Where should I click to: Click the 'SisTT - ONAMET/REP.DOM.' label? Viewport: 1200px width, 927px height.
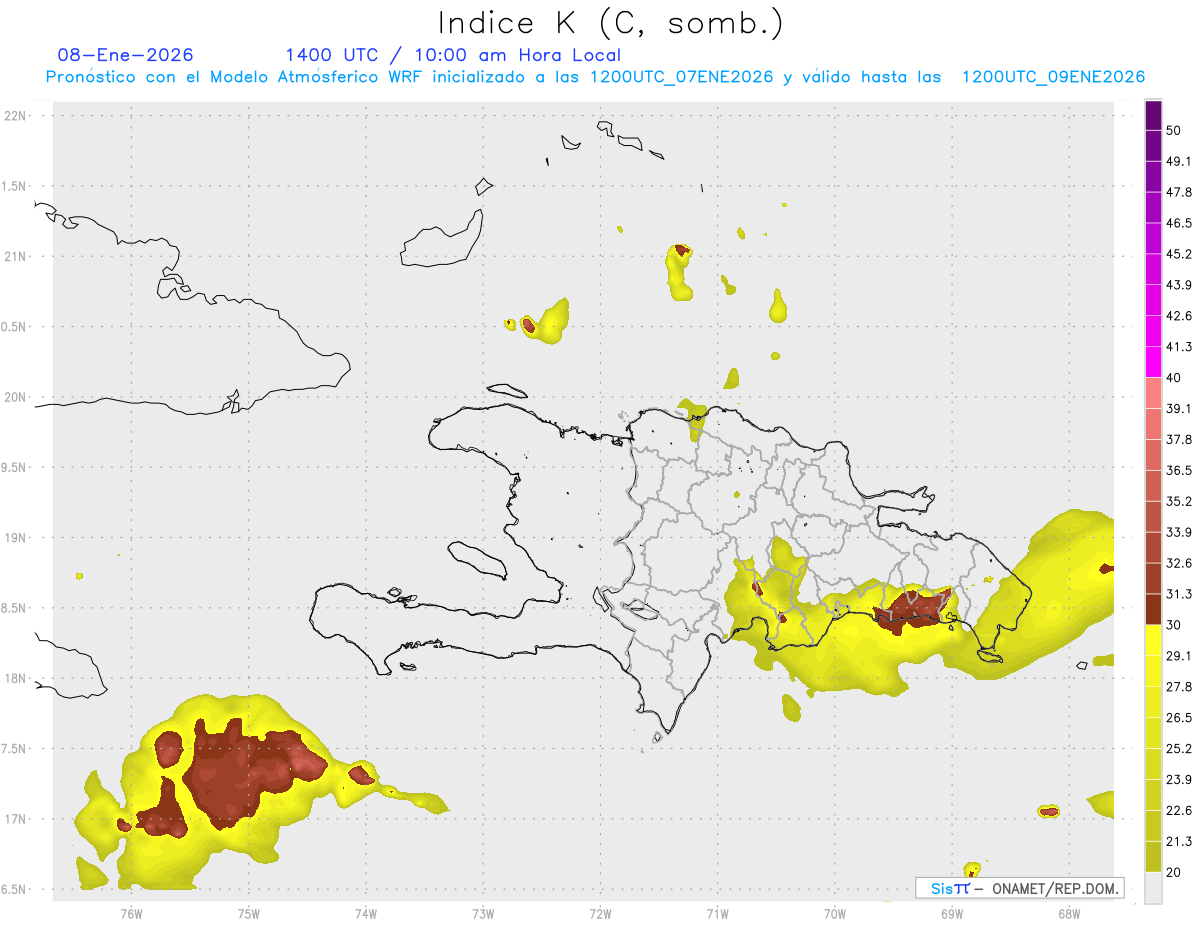(x=1019, y=888)
